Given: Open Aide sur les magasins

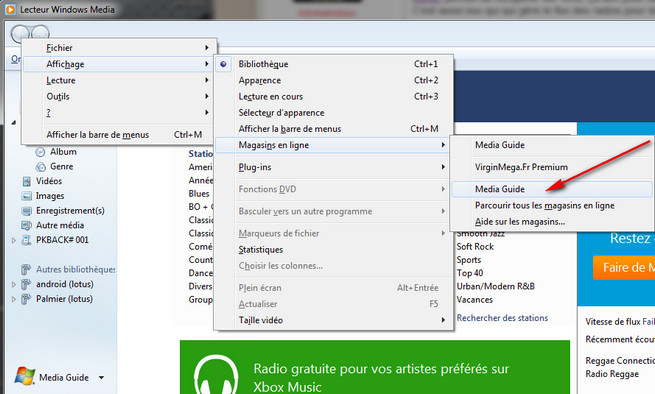Looking at the screenshot, I should (551, 222).
